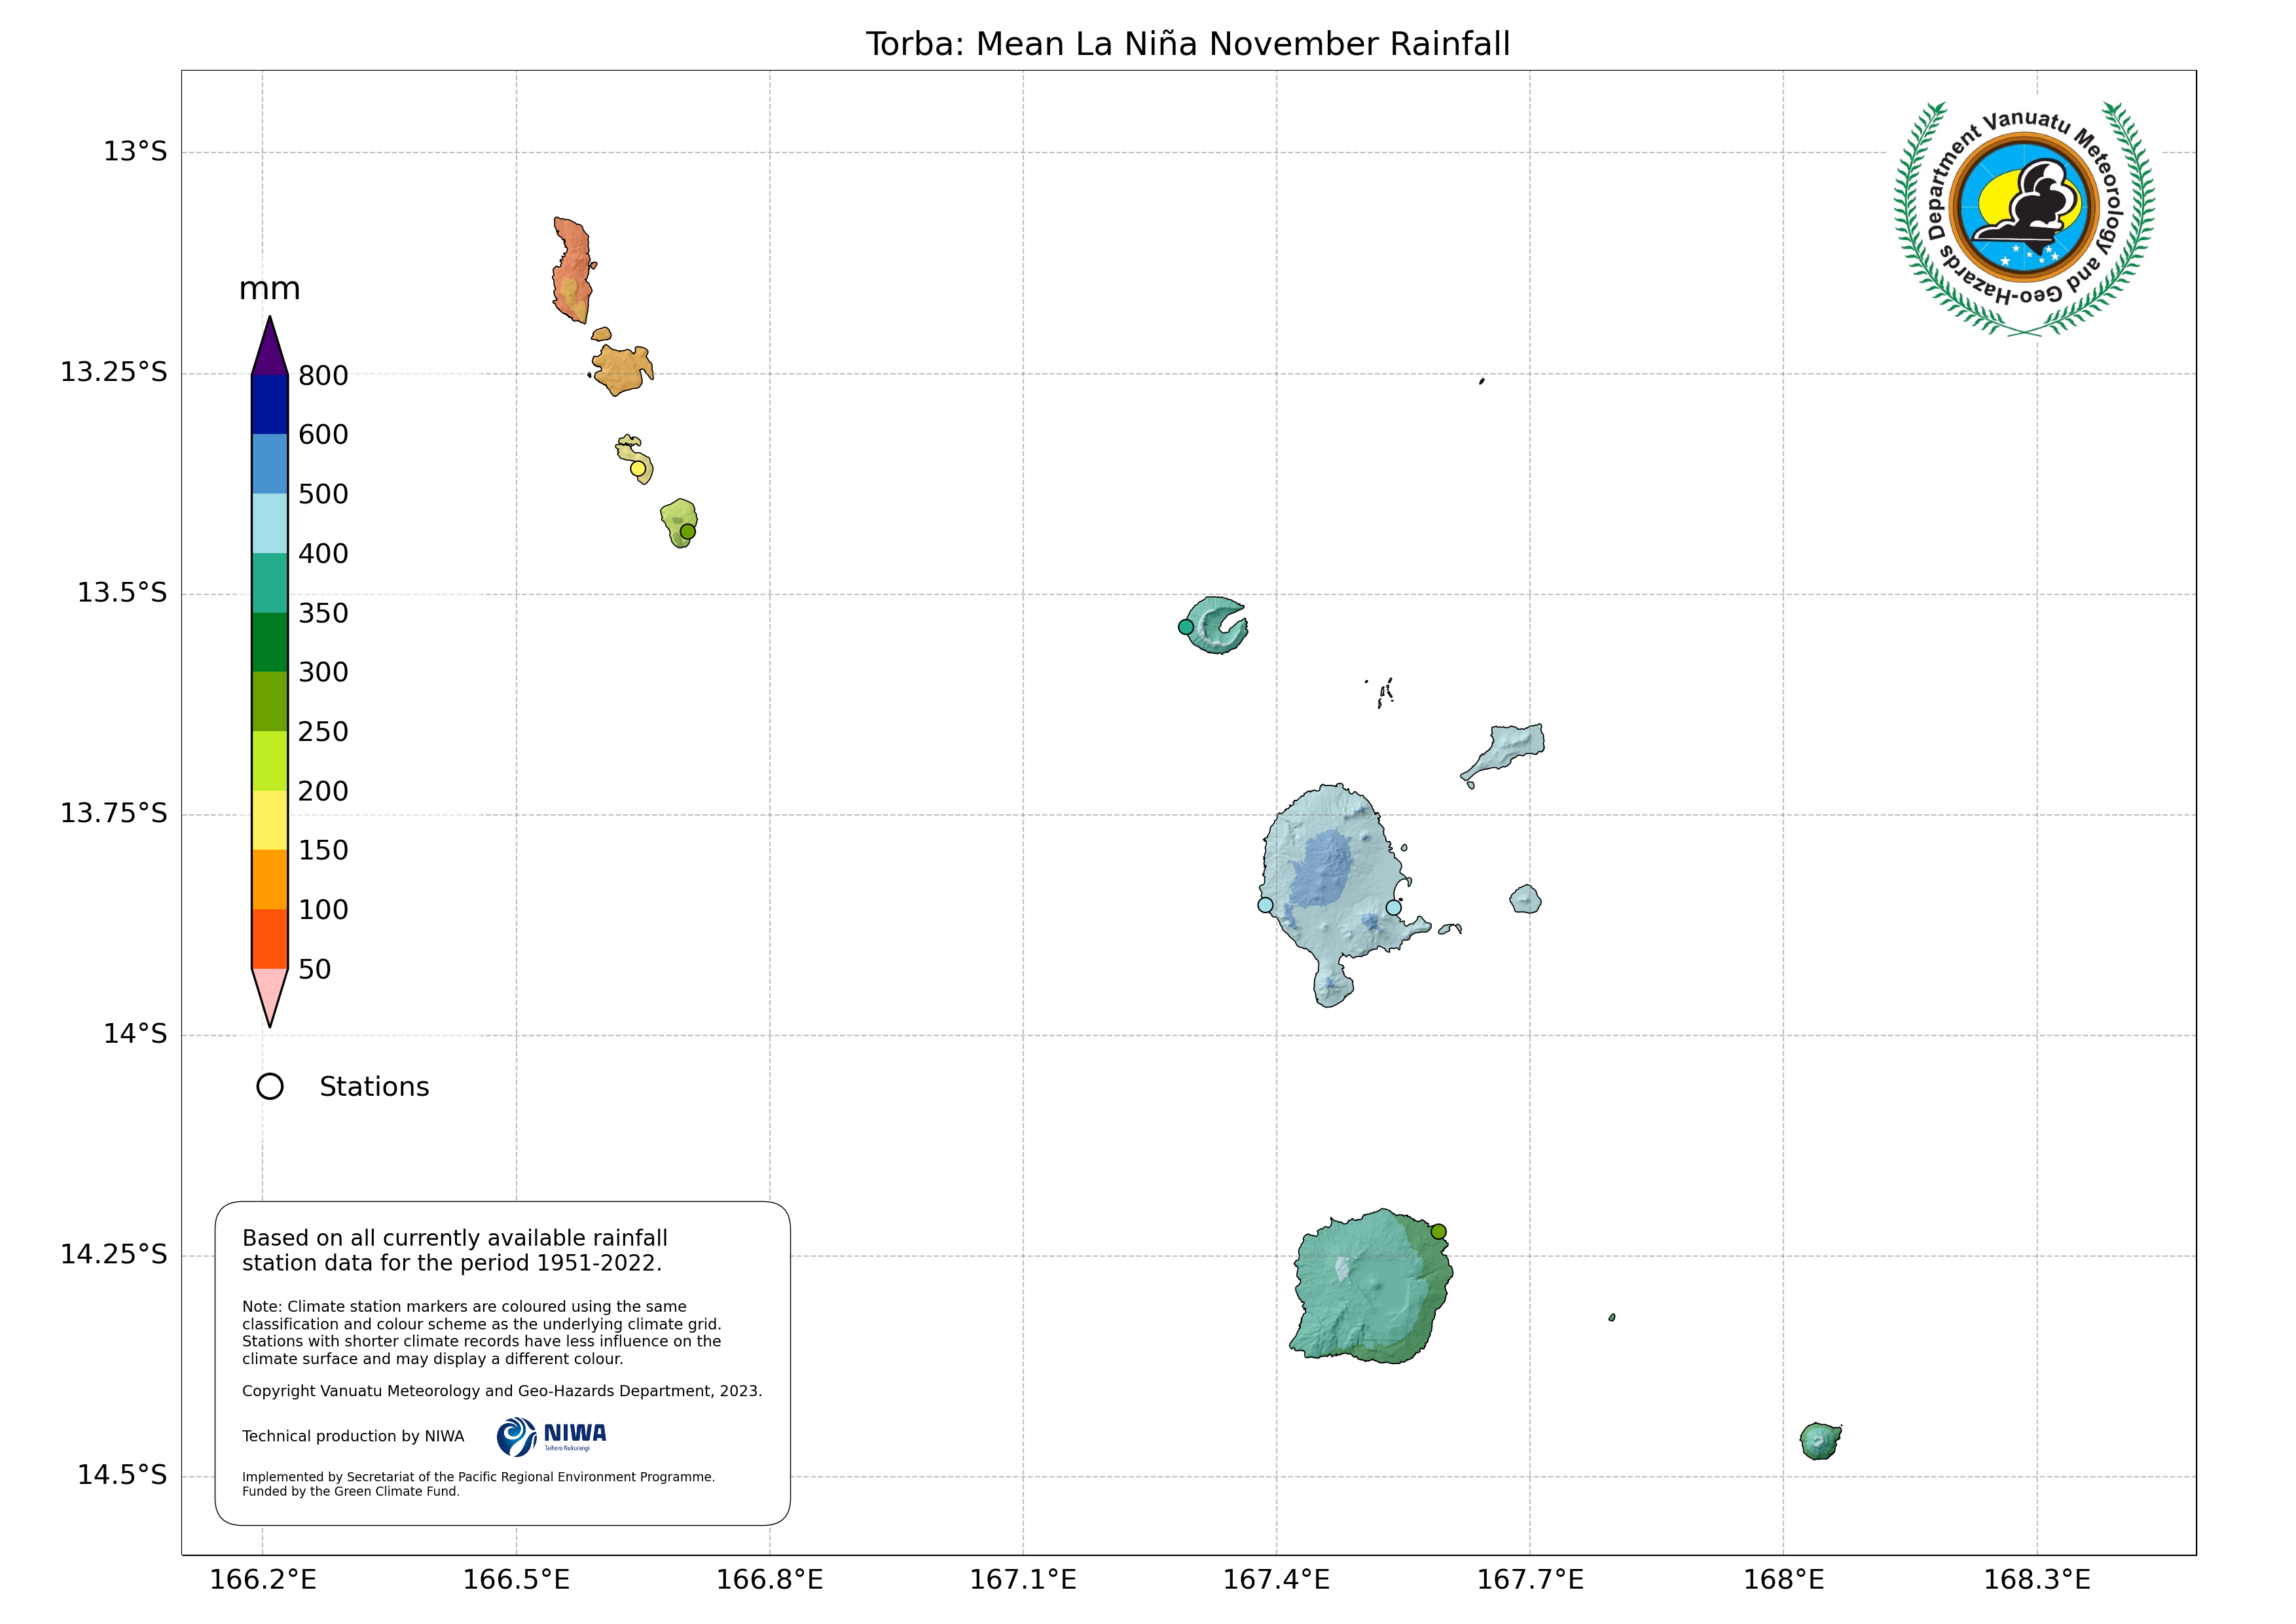Click the 167.4°E longitude label
This screenshot has width=2296, height=1624.
1276,1580
